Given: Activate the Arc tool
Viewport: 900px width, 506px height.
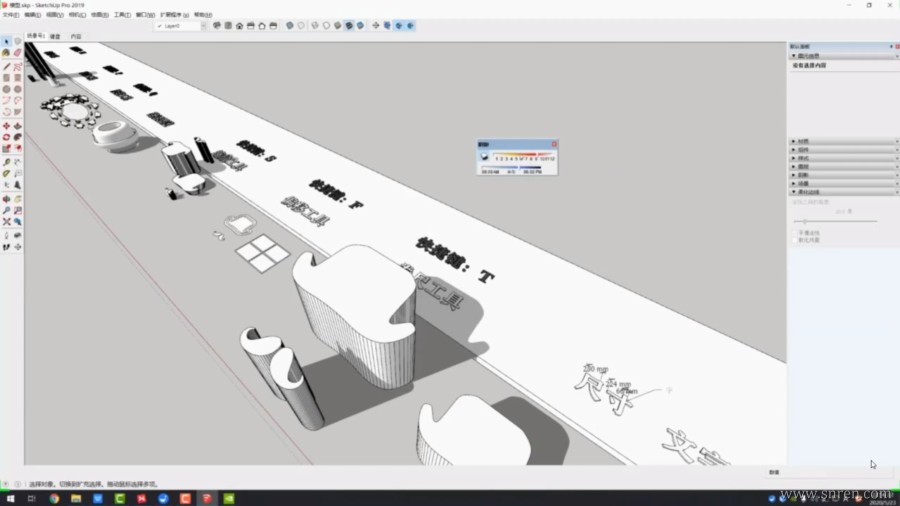Looking at the screenshot, I should [6, 100].
